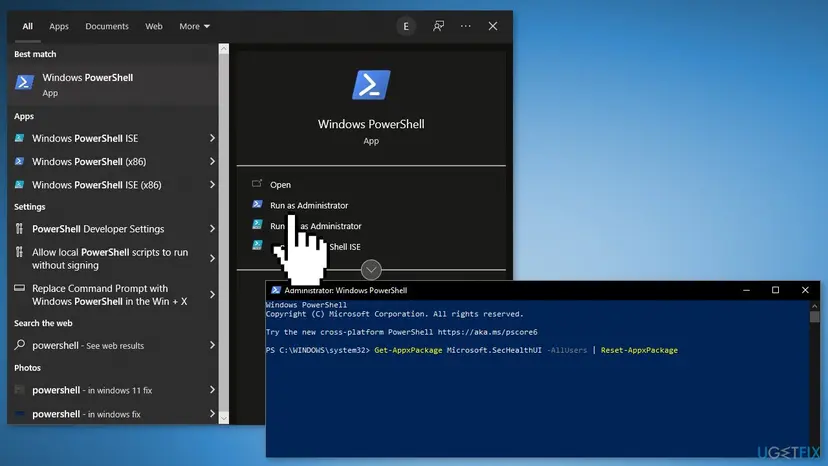Click Run ISE as Administrator action

[x=316, y=226]
